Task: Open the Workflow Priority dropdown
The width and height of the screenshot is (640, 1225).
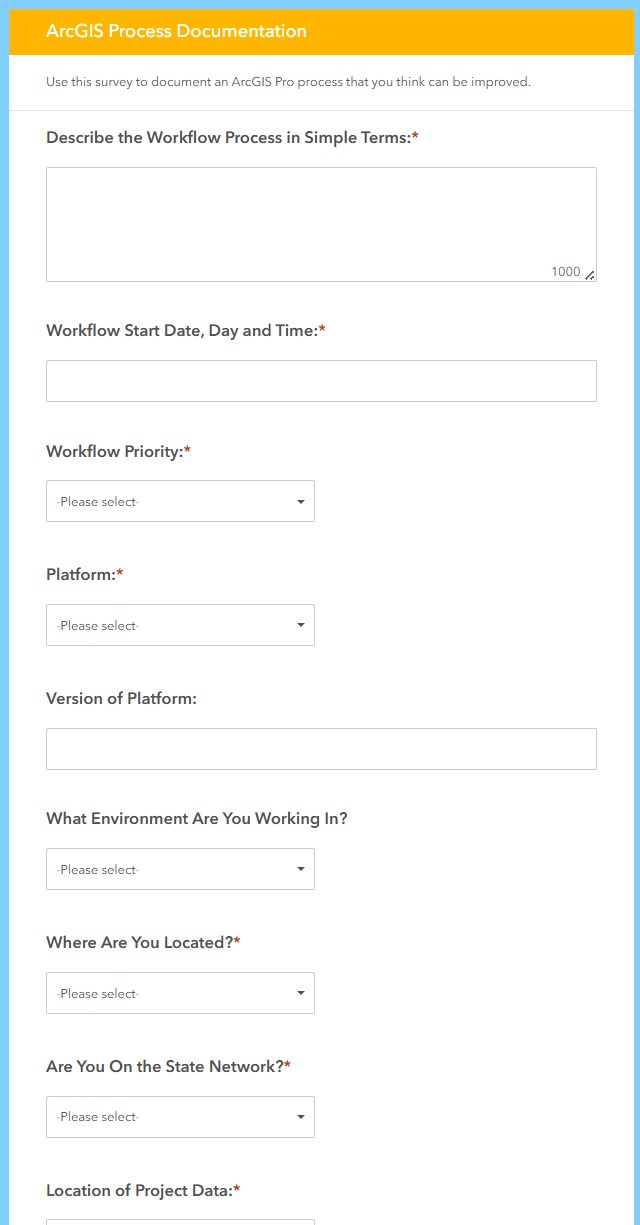Action: click(180, 501)
